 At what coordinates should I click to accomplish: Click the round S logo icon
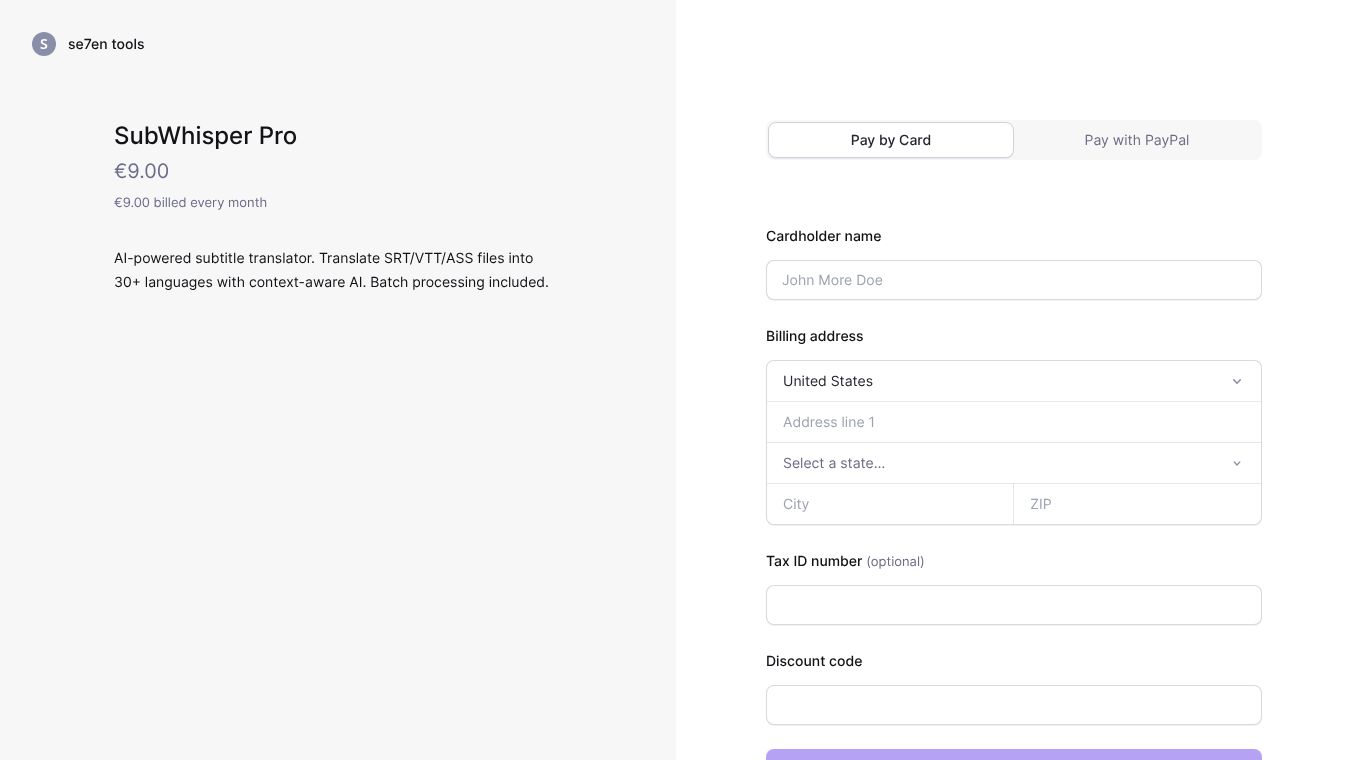[44, 44]
